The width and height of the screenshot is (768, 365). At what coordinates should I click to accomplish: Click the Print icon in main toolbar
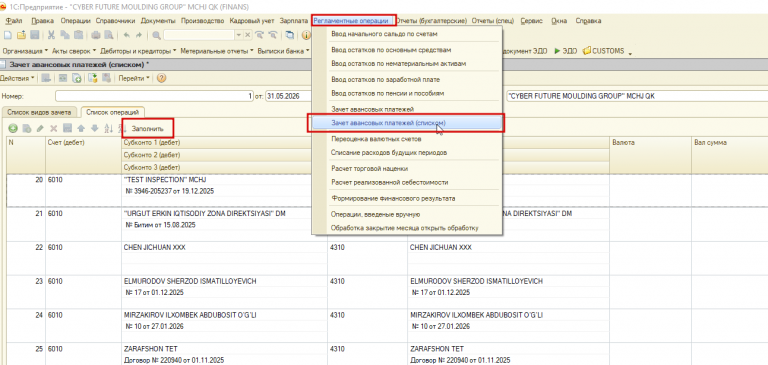click(x=96, y=35)
